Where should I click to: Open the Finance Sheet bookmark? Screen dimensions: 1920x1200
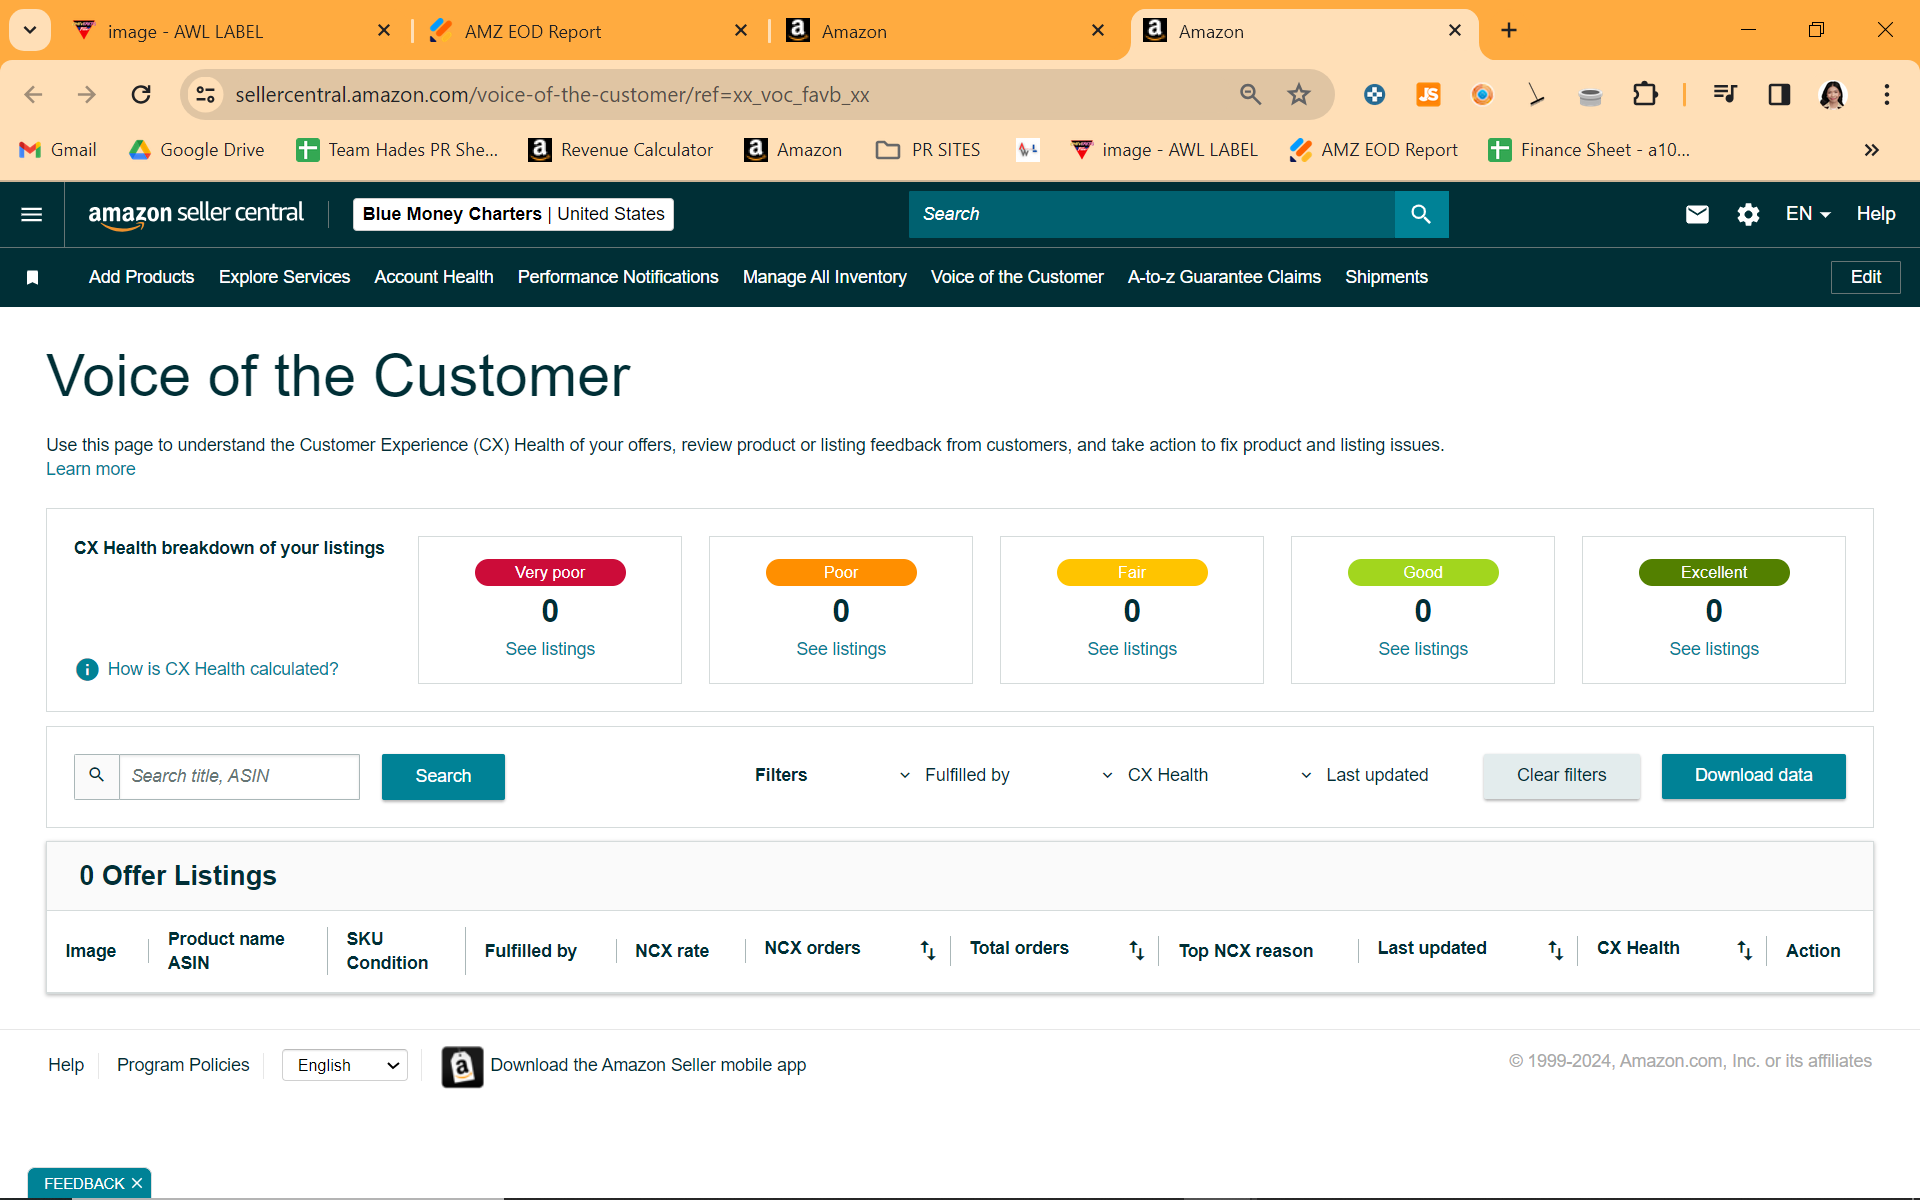(x=1590, y=150)
